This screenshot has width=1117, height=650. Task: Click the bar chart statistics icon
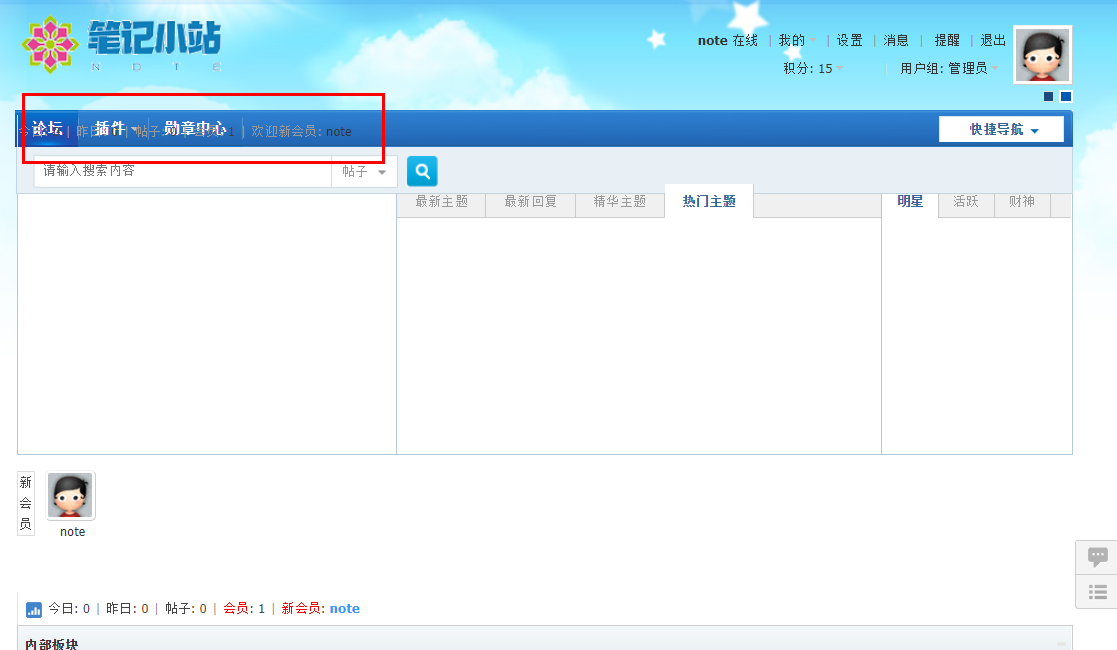(34, 609)
